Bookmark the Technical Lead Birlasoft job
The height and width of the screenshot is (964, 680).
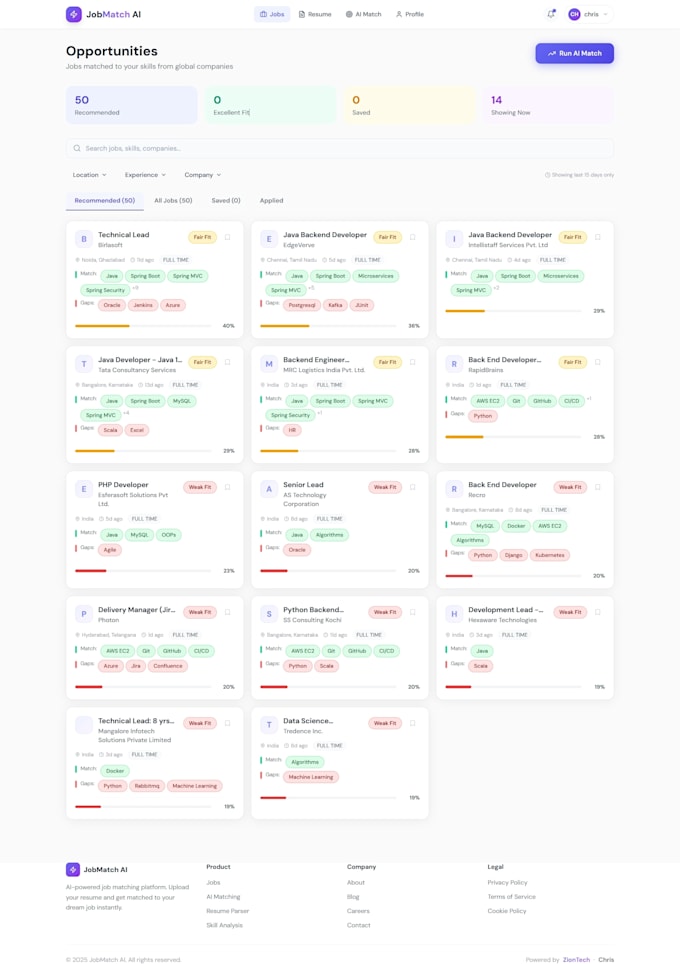[x=227, y=237]
